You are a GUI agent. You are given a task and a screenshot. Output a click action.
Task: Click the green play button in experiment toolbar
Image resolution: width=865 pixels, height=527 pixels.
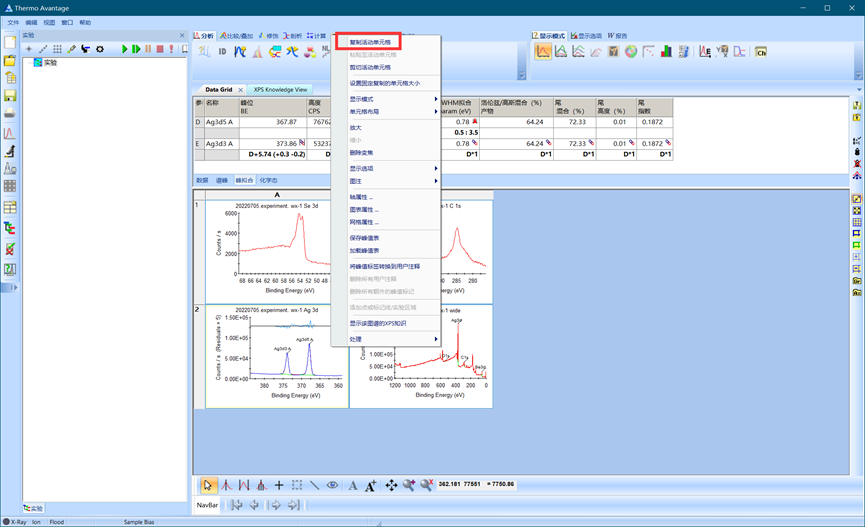[125, 49]
